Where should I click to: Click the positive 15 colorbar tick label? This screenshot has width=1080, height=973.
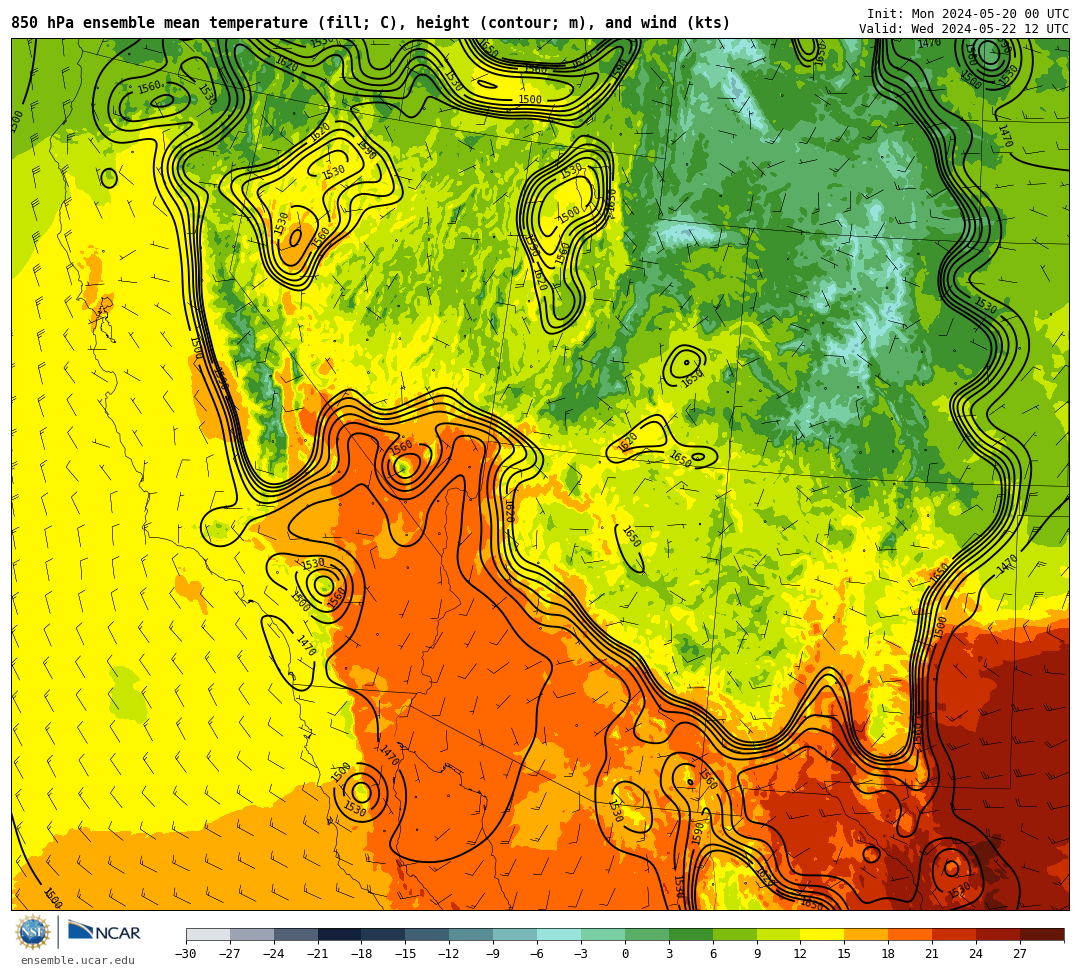coord(844,954)
